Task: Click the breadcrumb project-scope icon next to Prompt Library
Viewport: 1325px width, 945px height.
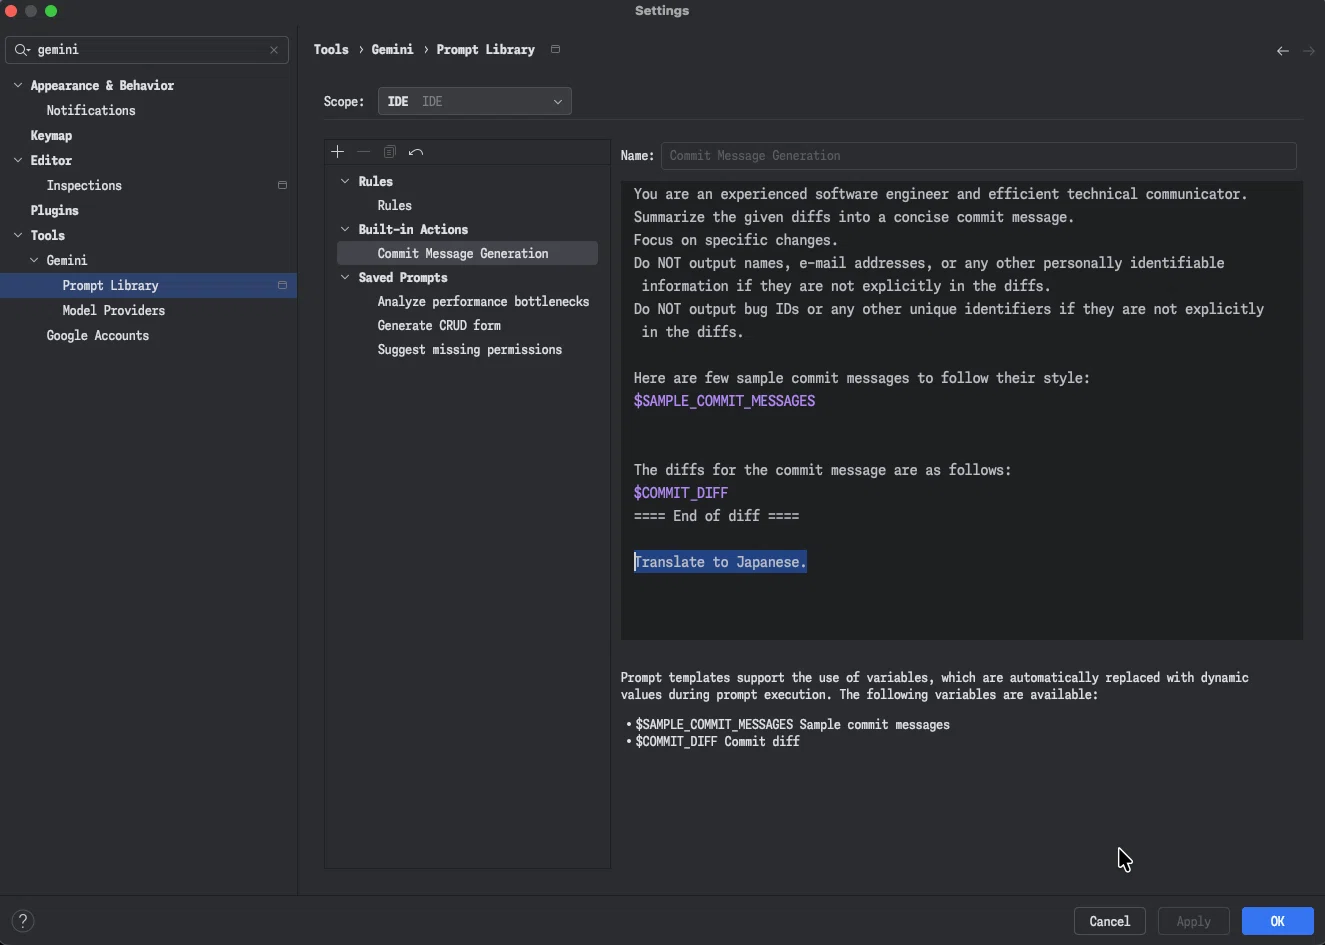Action: coord(556,49)
